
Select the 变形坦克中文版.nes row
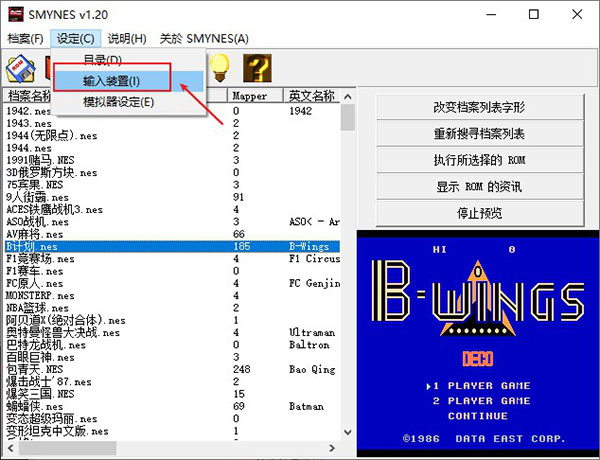pyautogui.click(x=172, y=431)
